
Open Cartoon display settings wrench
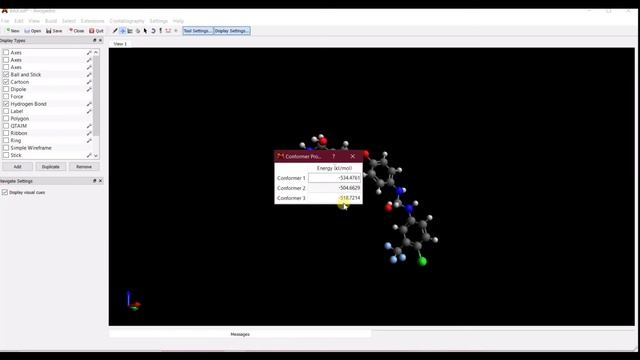89,82
